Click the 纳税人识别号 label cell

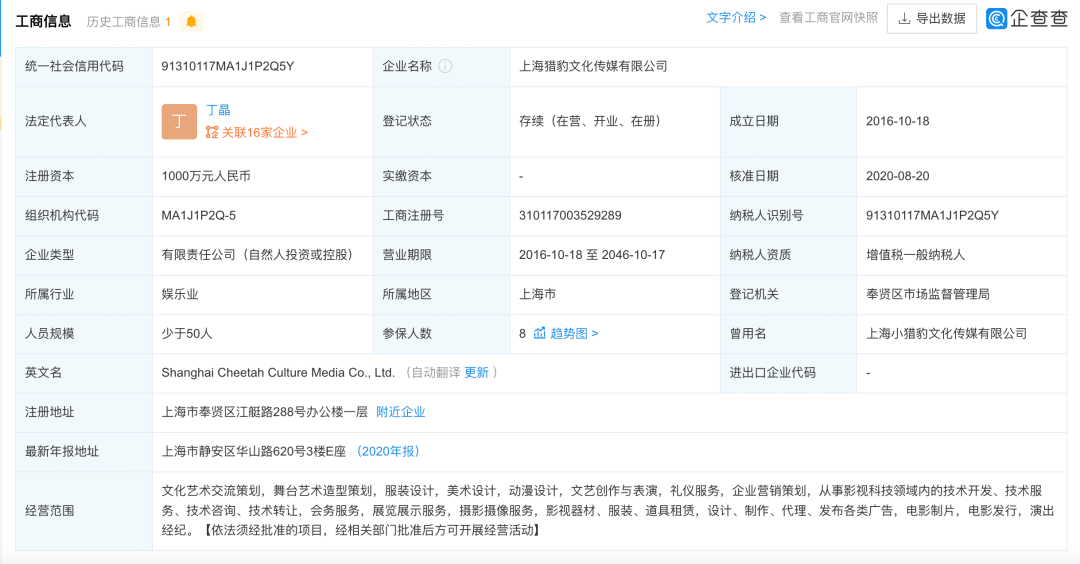tap(788, 216)
